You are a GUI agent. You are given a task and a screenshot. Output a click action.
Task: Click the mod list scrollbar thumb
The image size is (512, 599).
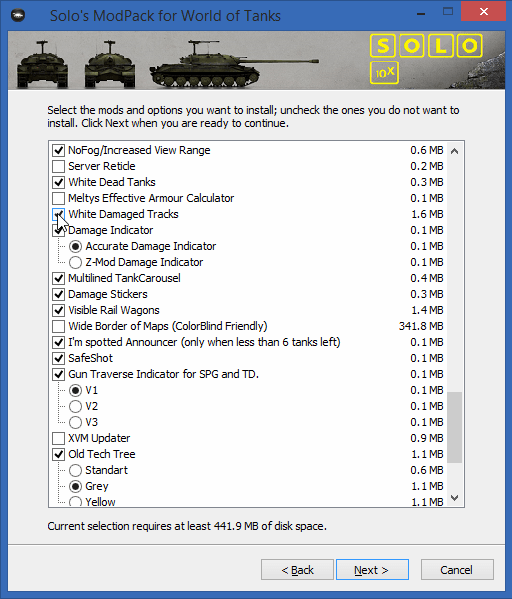[x=454, y=427]
